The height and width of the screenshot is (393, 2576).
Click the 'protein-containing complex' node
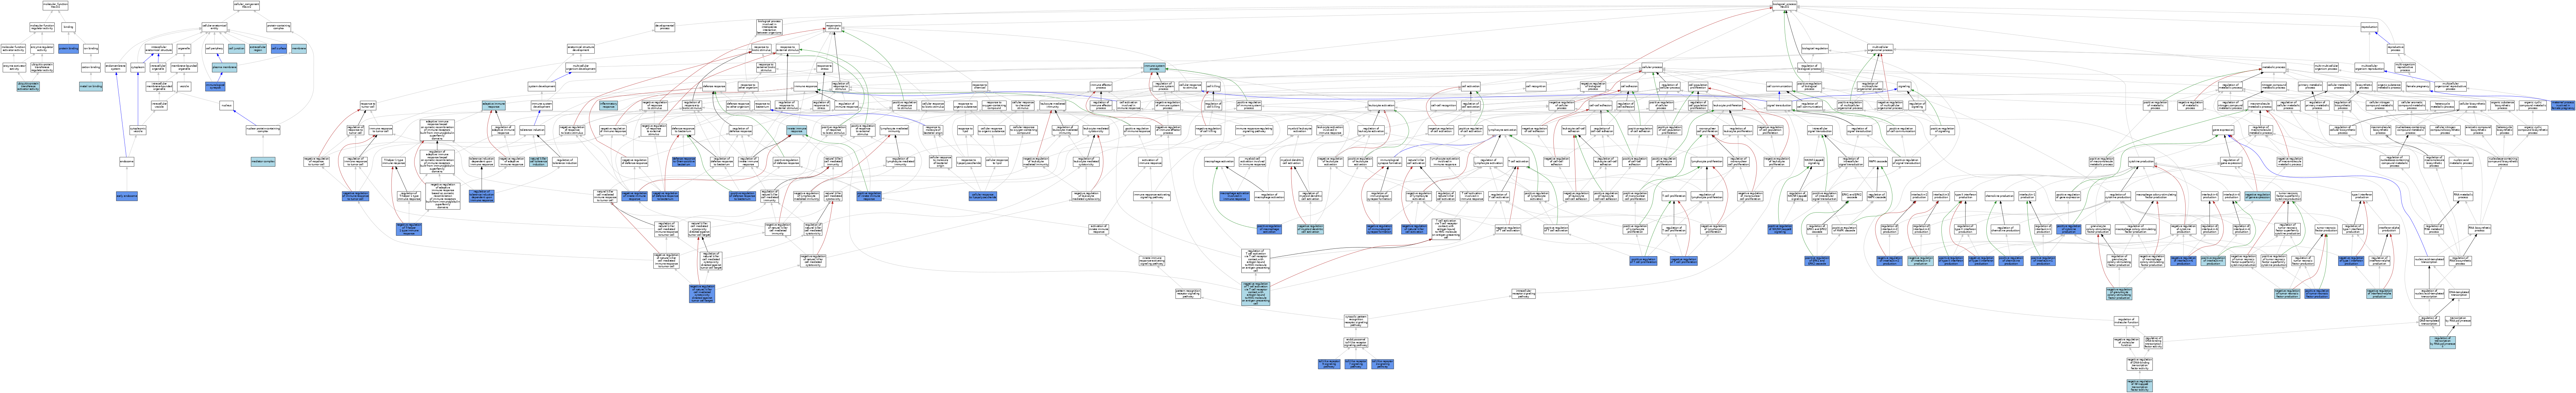[x=279, y=27]
